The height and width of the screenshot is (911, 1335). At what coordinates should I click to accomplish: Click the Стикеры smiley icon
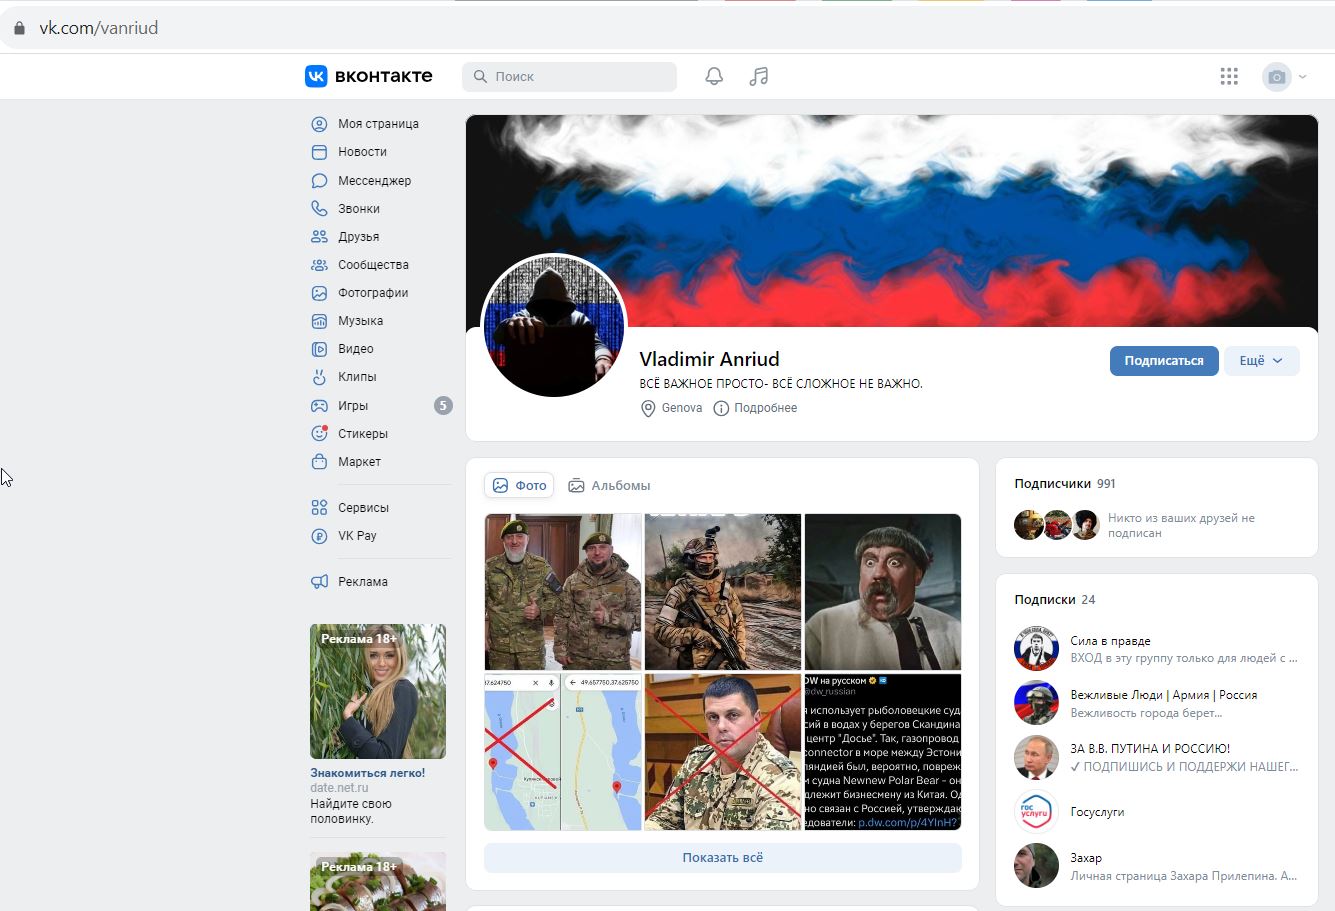319,434
